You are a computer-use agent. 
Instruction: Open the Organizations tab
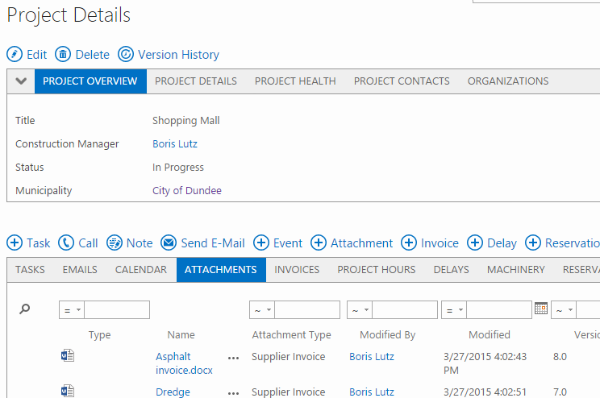(508, 81)
